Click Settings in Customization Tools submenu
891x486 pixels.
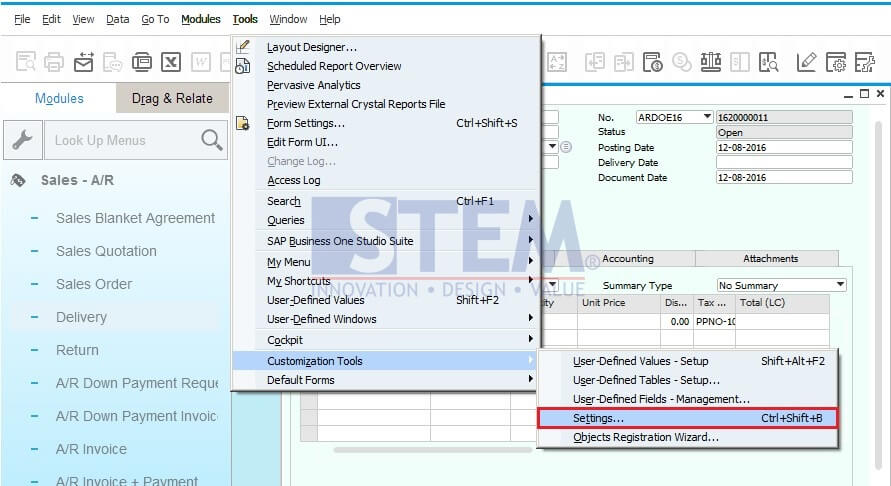click(x=688, y=418)
